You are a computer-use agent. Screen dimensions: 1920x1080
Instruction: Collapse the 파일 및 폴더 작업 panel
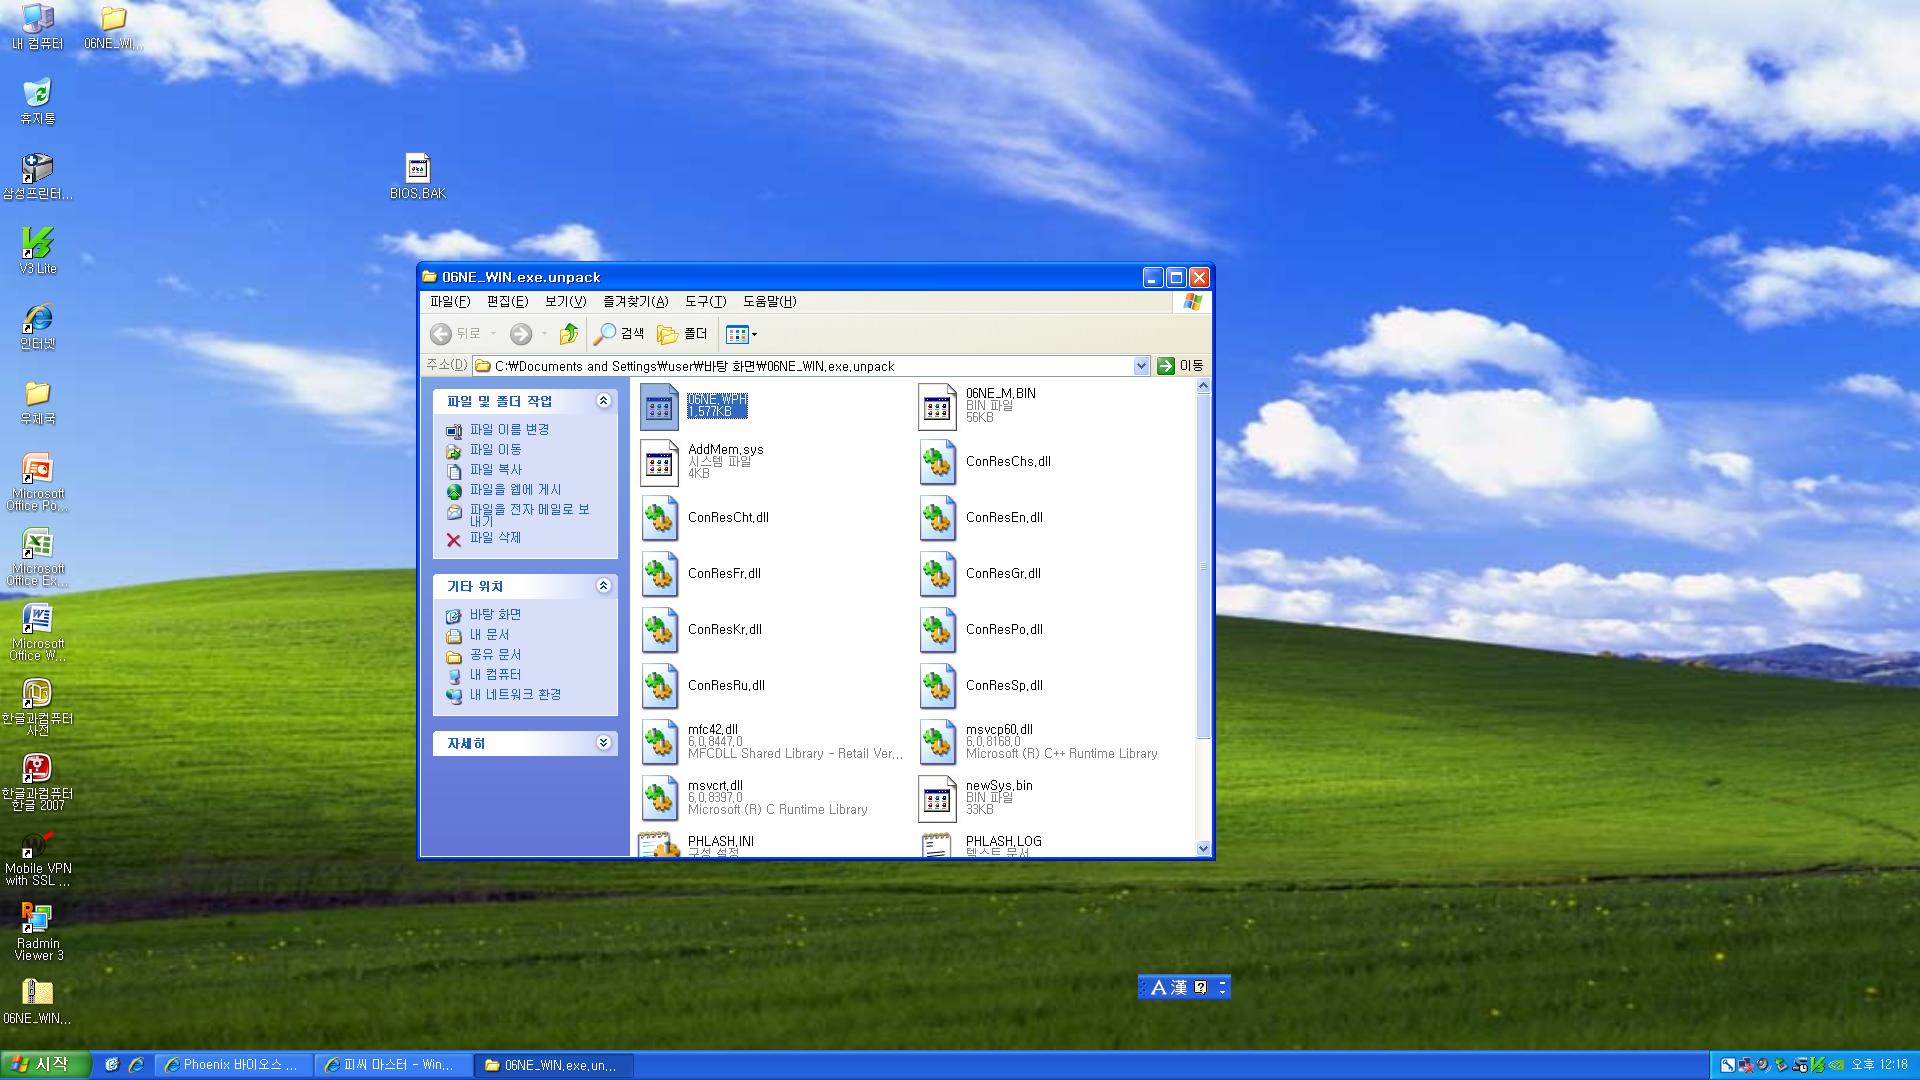point(603,401)
